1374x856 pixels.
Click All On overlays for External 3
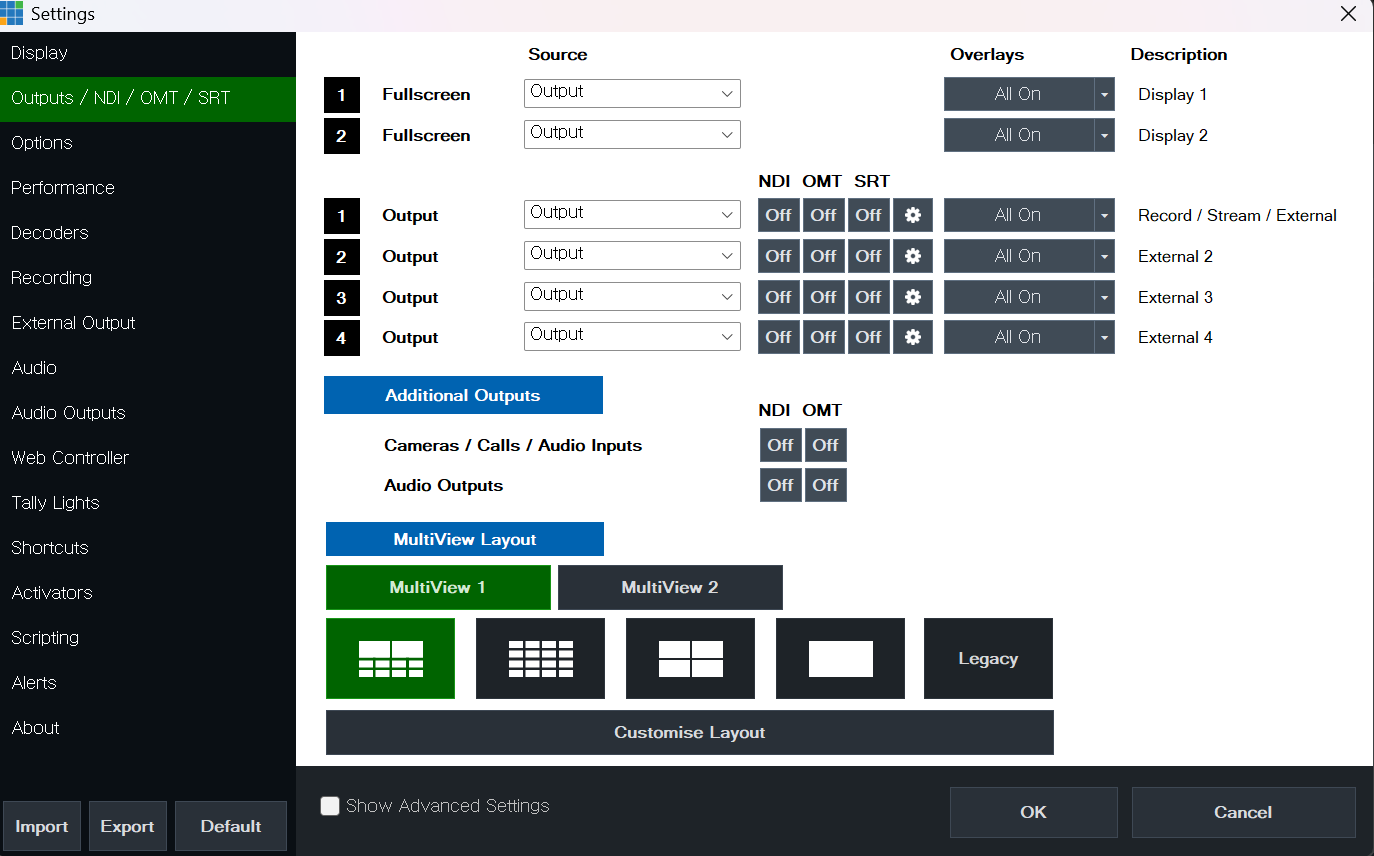[1018, 297]
